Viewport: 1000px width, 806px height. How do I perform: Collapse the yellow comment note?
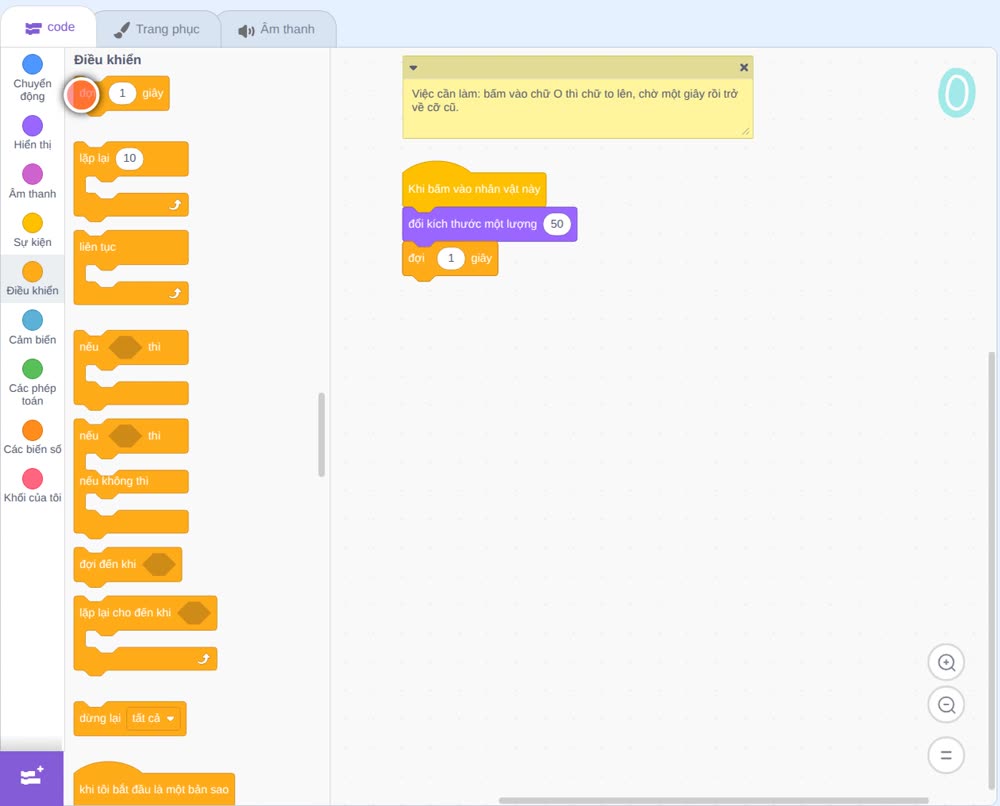pos(413,68)
